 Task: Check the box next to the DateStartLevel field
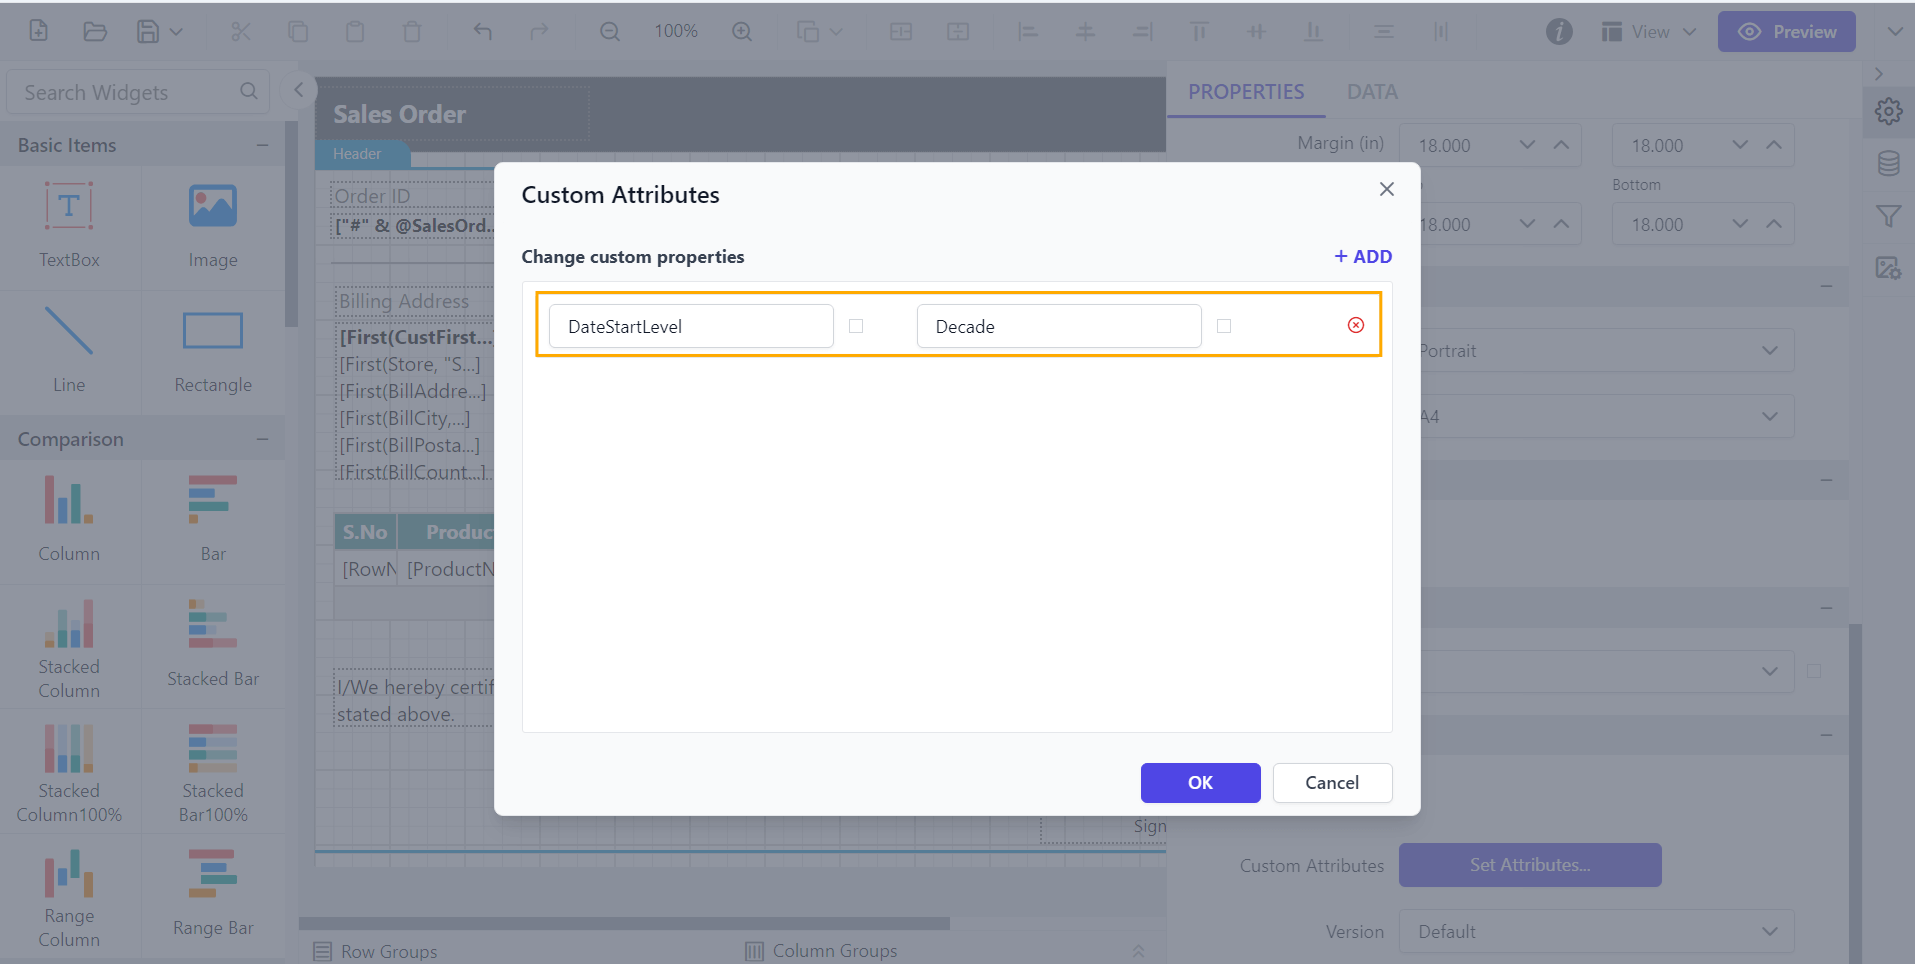pyautogui.click(x=856, y=325)
